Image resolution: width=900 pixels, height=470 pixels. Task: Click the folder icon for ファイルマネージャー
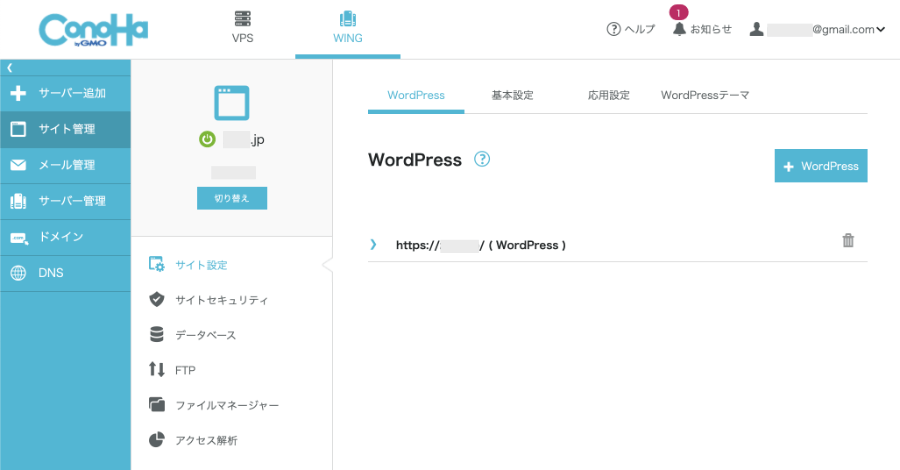(157, 405)
